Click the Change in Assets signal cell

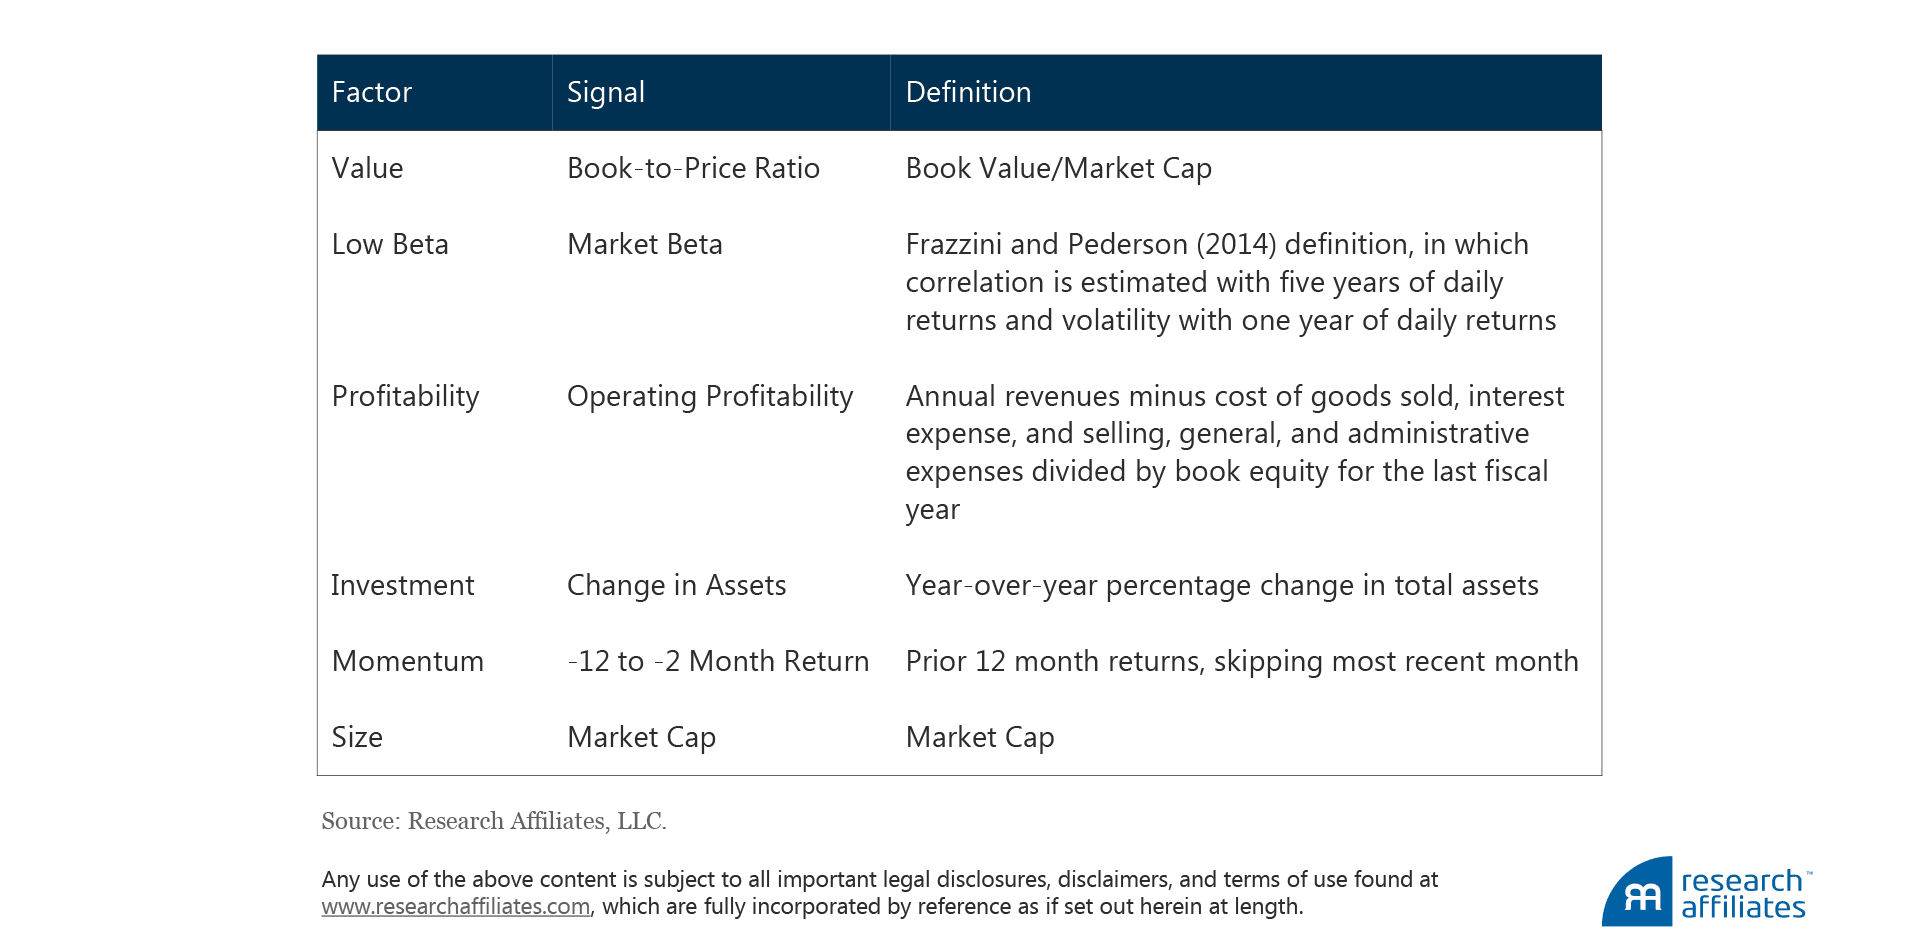[x=676, y=585]
